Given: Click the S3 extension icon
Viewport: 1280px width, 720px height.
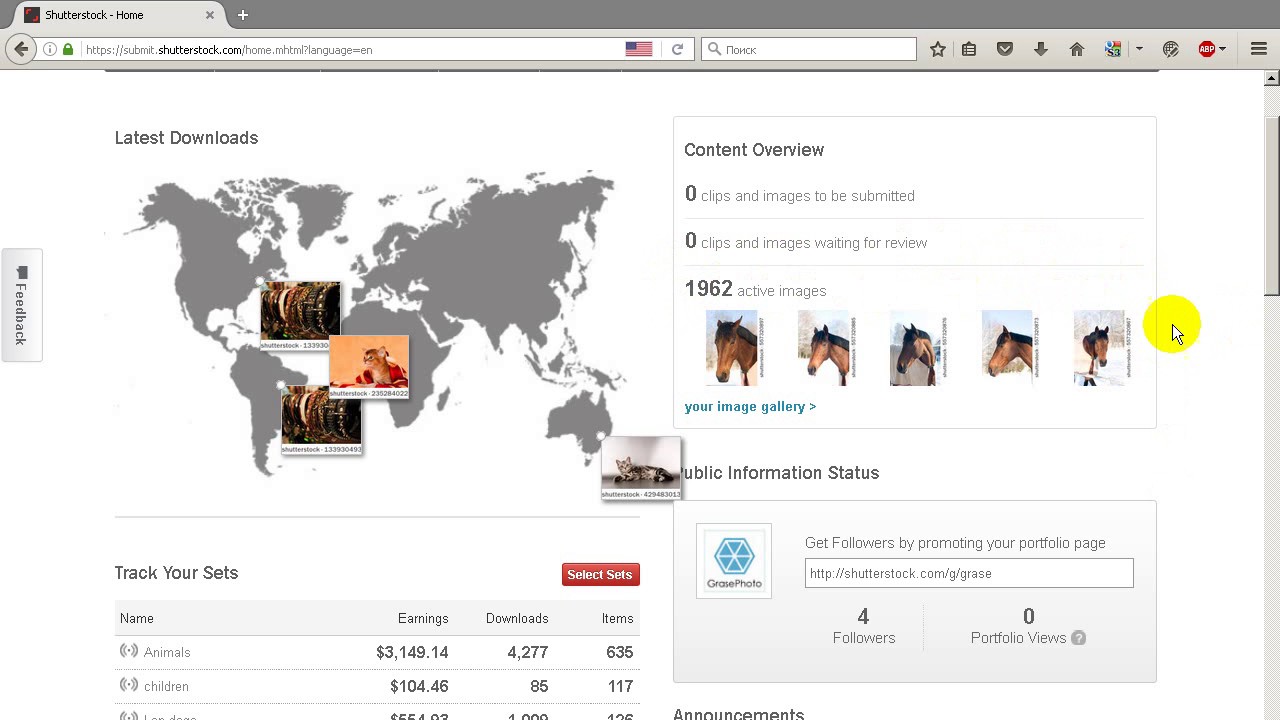Looking at the screenshot, I should (1113, 49).
